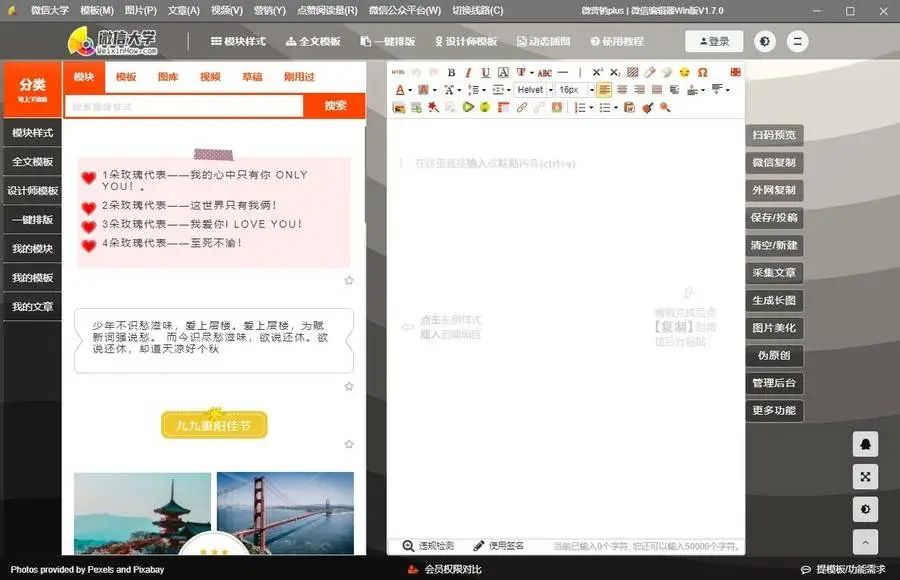The image size is (900, 580).
Task: Expand the font color dropdown arrow
Action: pyautogui.click(x=410, y=90)
